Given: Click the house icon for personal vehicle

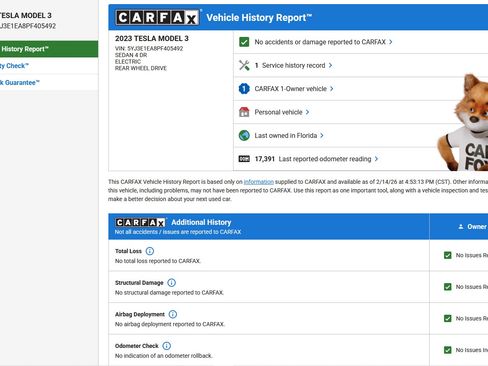Looking at the screenshot, I should pos(244,112).
